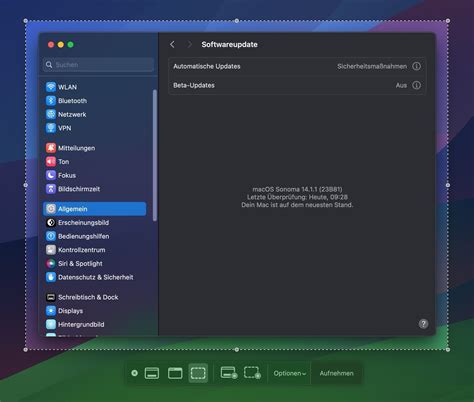Image resolution: width=474 pixels, height=402 pixels.
Task: Select Fokus label in the sidebar
Action: coord(67,175)
